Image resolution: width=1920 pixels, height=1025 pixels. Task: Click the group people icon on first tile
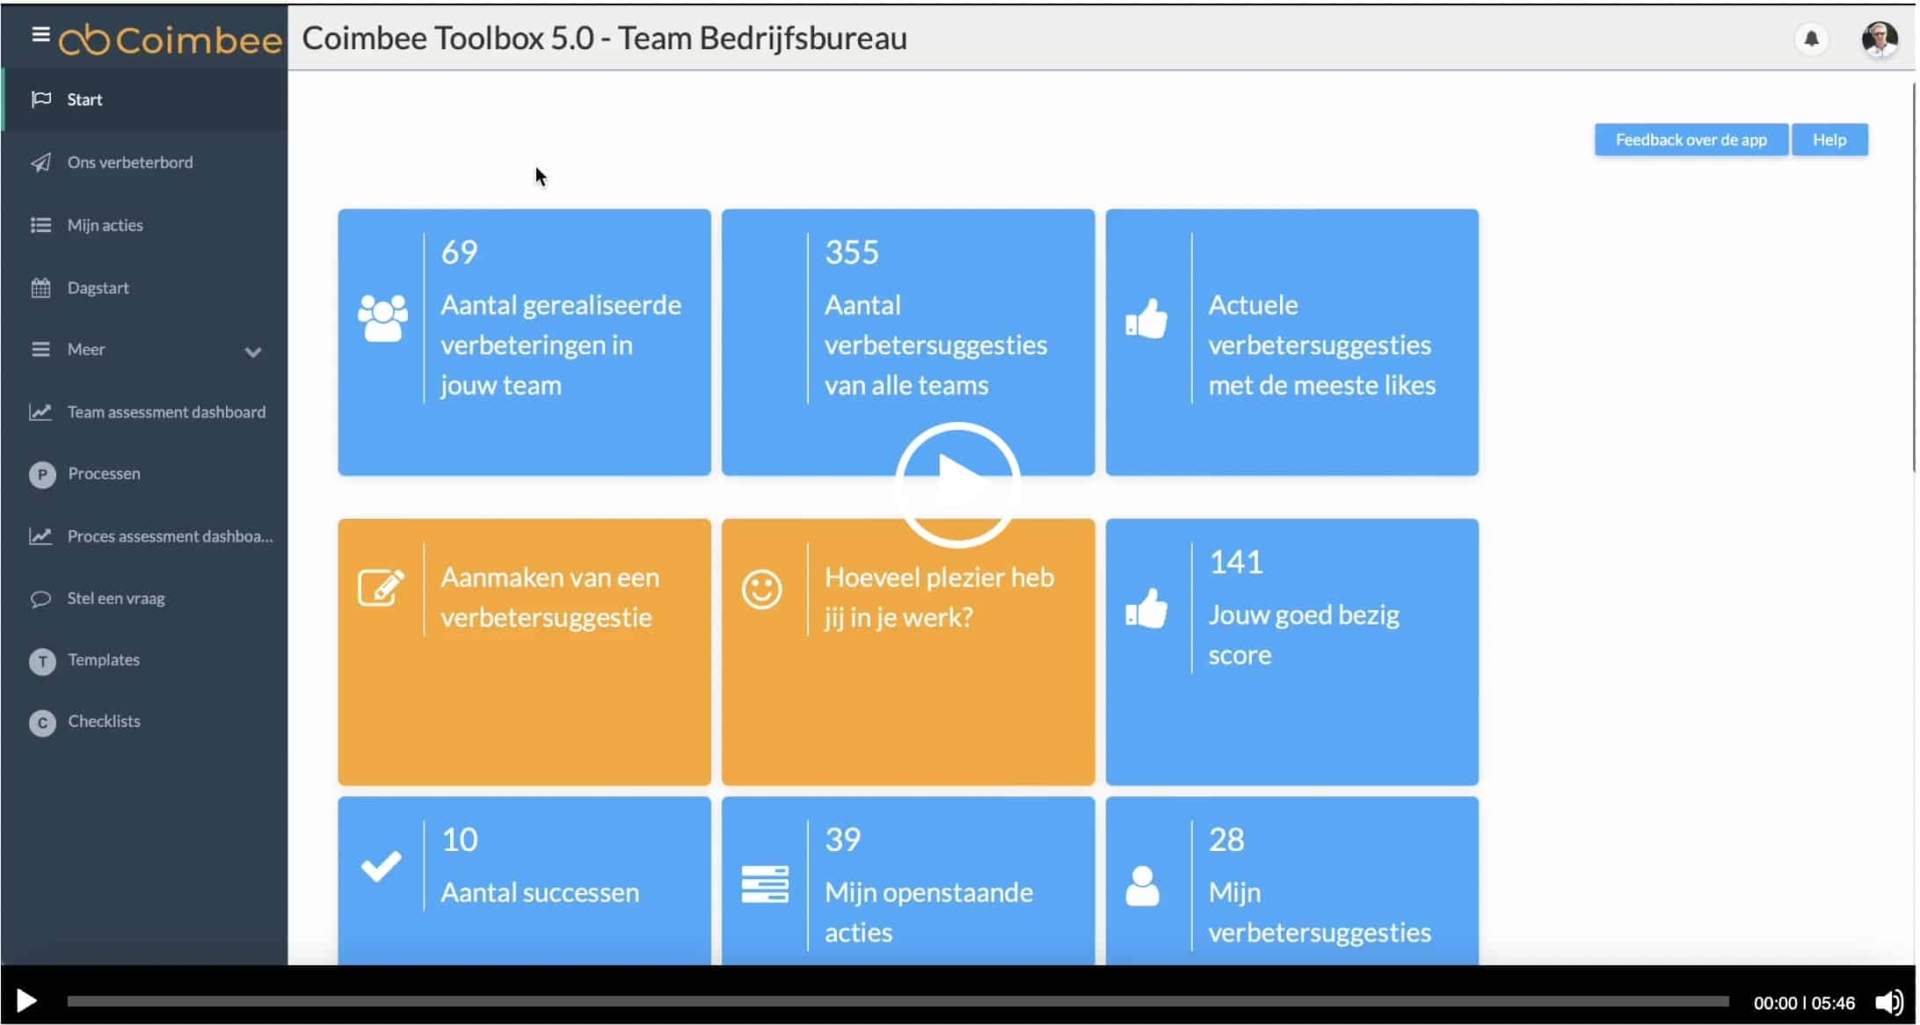[x=382, y=319]
